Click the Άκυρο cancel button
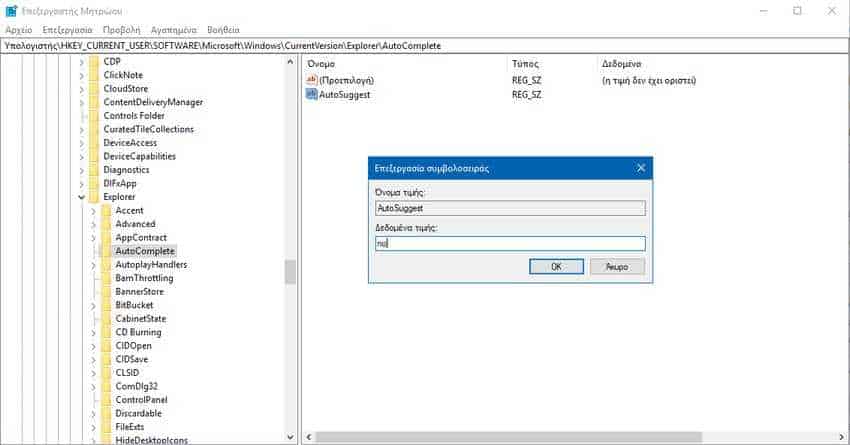 pos(617,267)
